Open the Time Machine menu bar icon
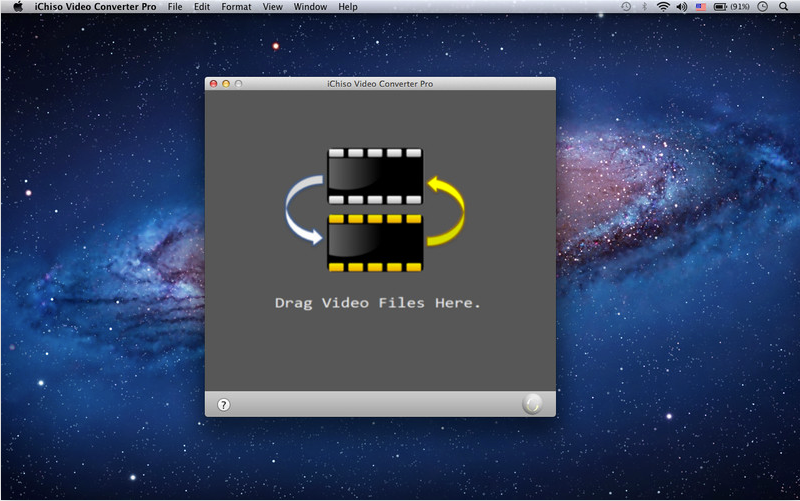800x501 pixels. (626, 7)
